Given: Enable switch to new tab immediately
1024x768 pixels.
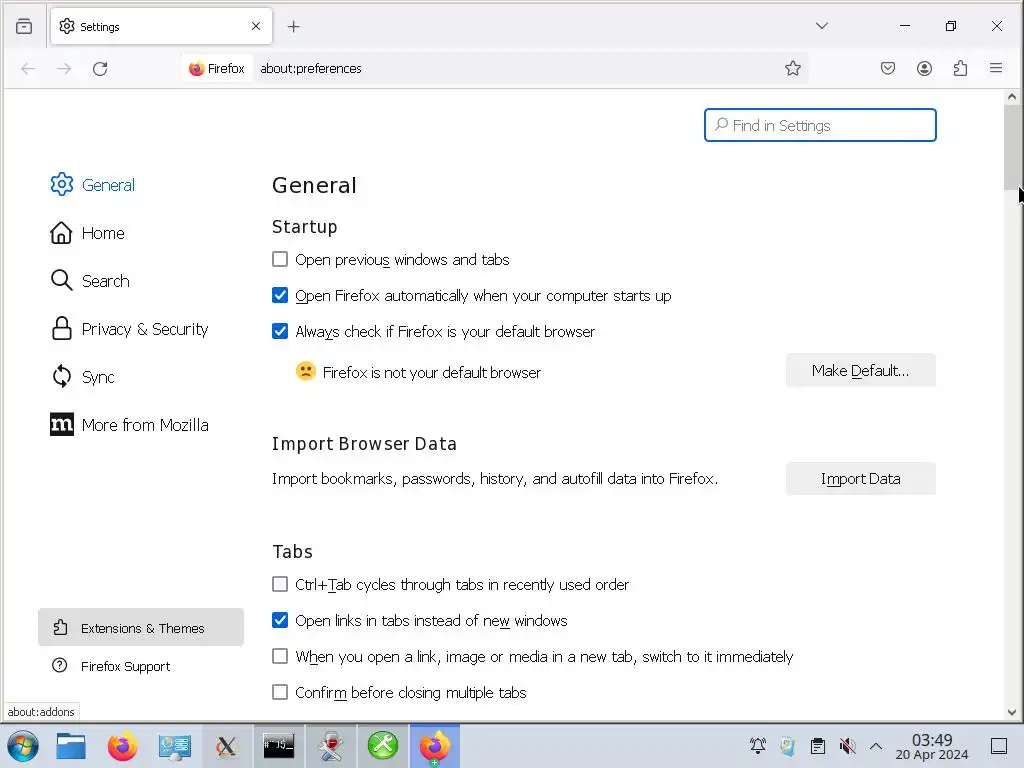Looking at the screenshot, I should tap(280, 656).
